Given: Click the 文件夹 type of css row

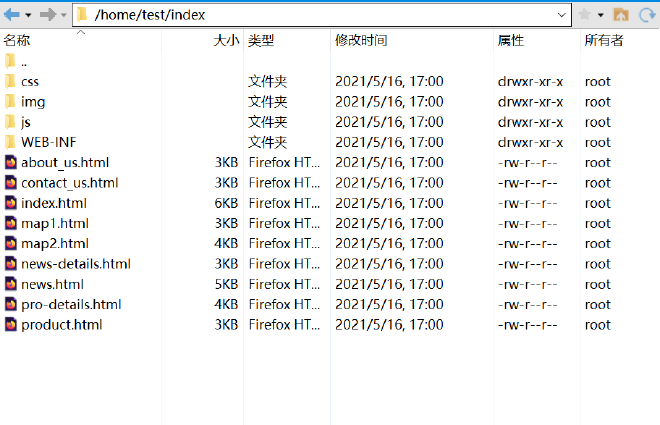Looking at the screenshot, I should 268,81.
